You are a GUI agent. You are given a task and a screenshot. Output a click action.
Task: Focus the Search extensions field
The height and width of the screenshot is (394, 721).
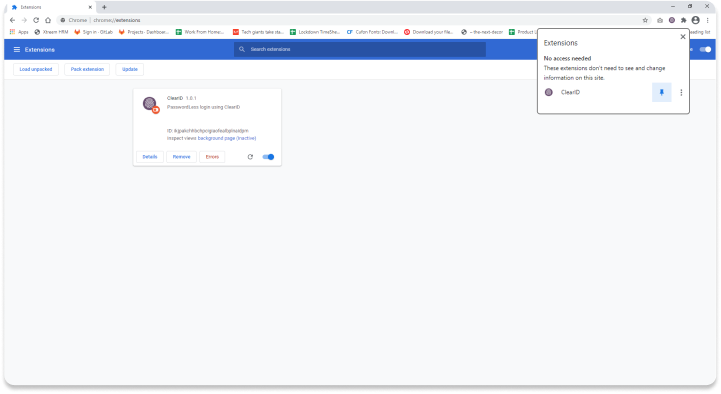pyautogui.click(x=360, y=49)
